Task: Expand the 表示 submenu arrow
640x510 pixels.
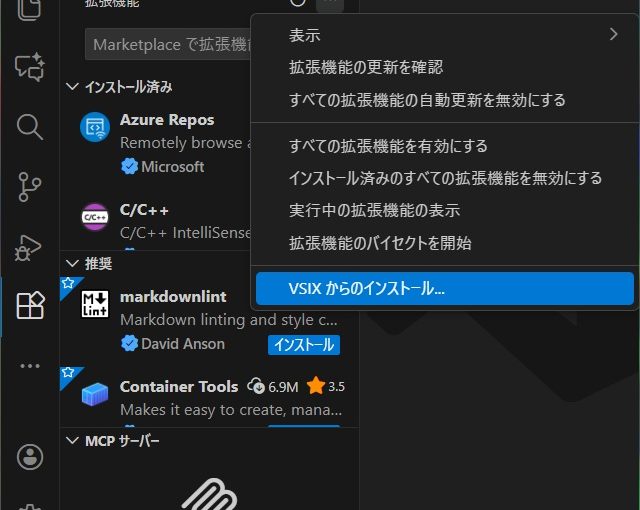Action: [x=613, y=34]
